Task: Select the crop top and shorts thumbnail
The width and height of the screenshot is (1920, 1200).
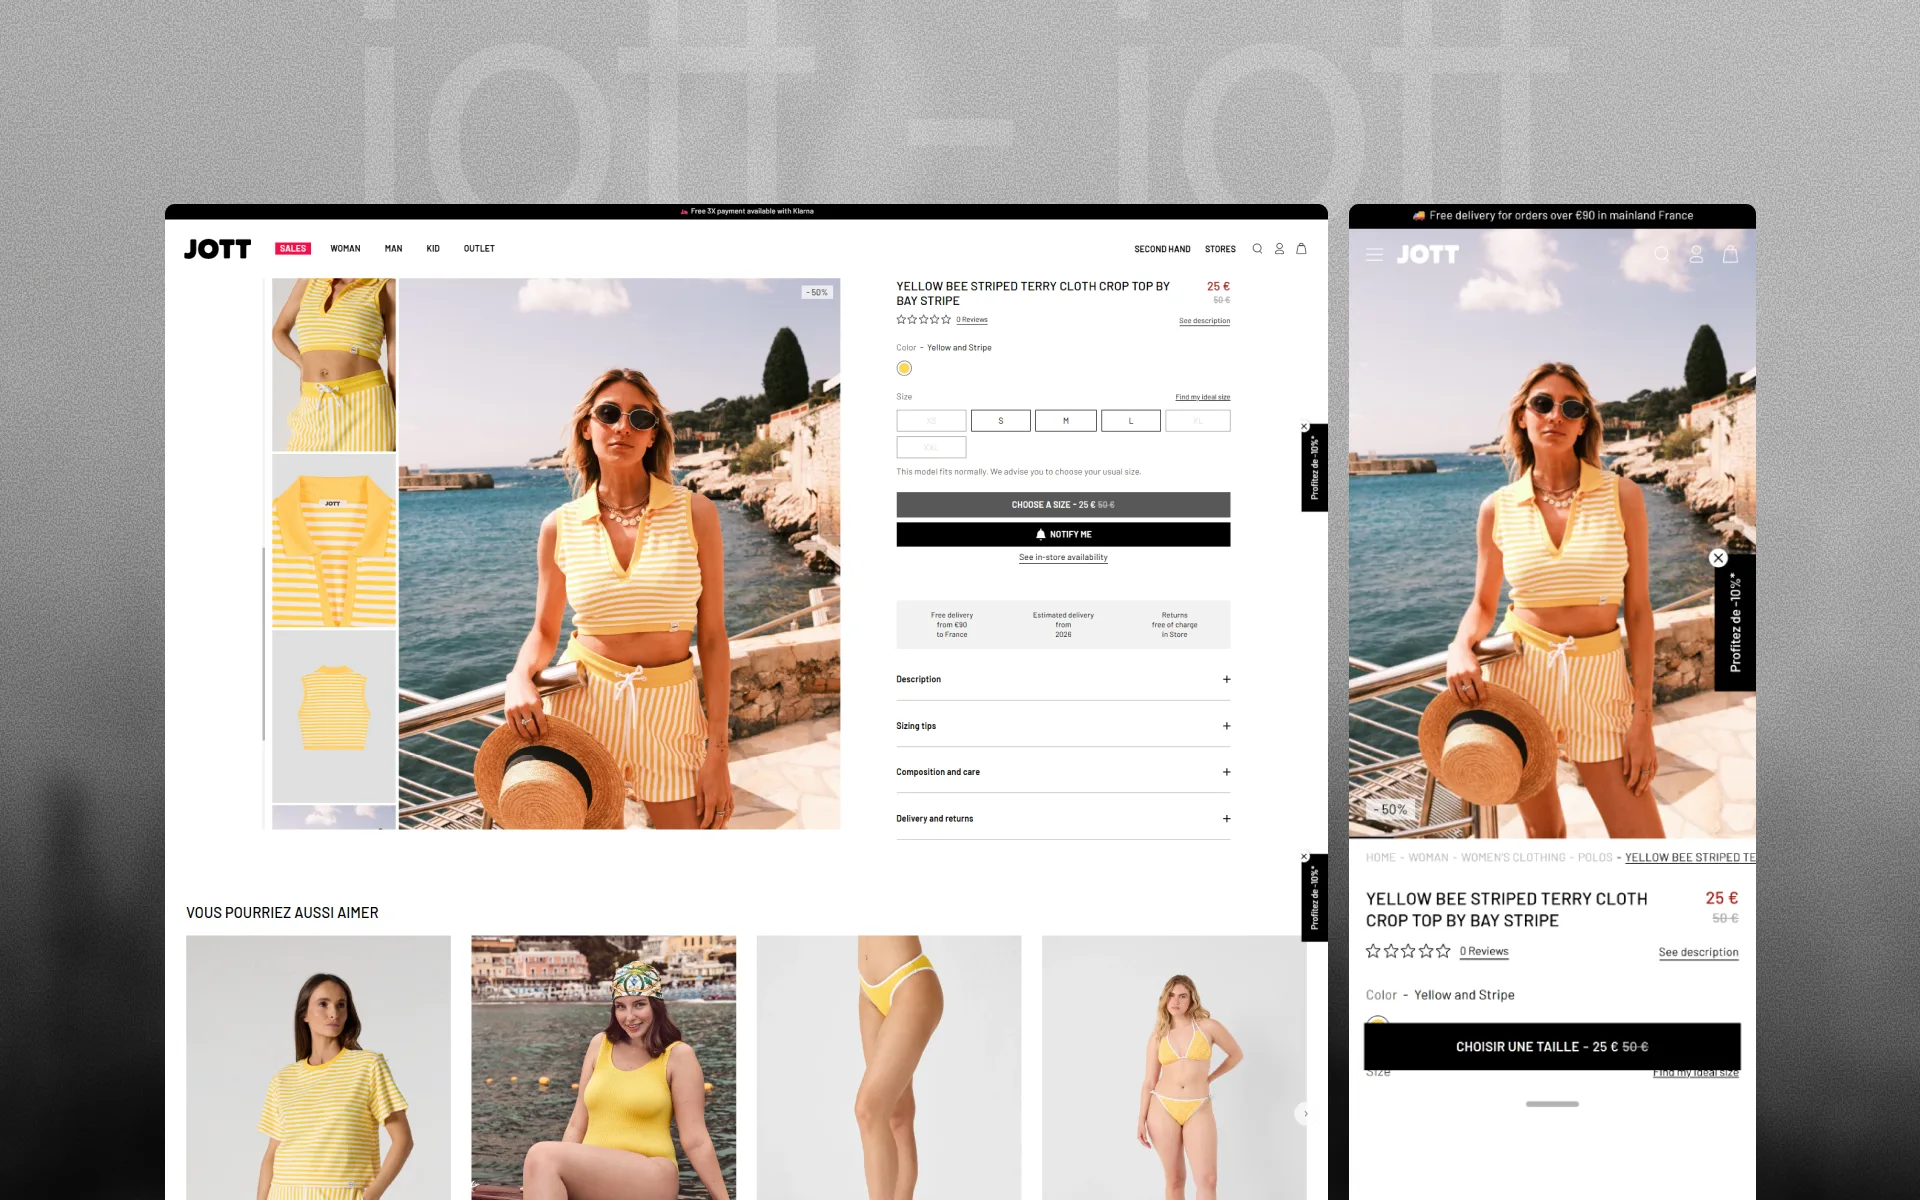Action: (334, 364)
